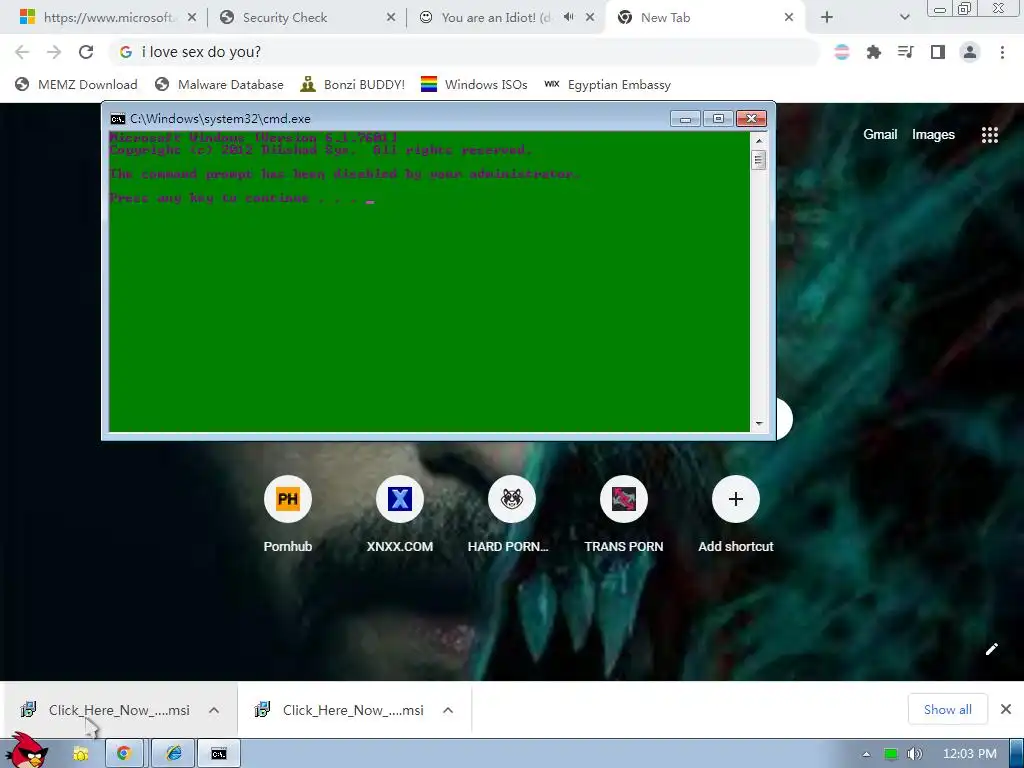Viewport: 1024px width, 768px height.
Task: Open the Malware Database bookmark
Action: [x=219, y=85]
